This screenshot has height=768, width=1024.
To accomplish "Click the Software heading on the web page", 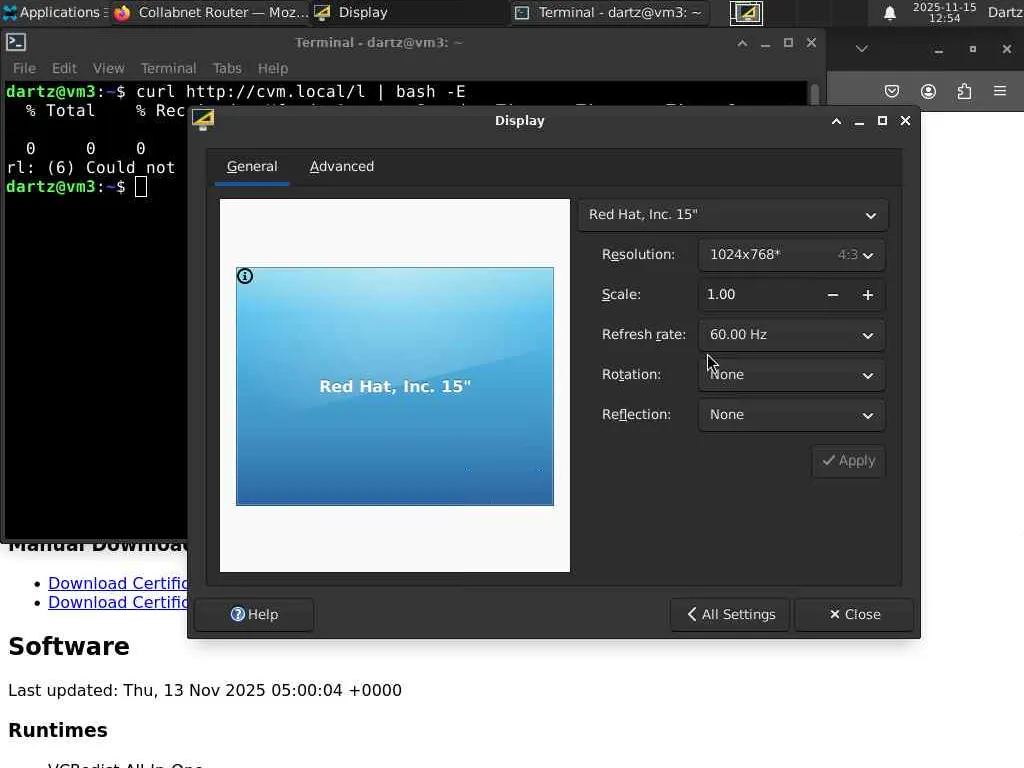I will click(x=69, y=647).
